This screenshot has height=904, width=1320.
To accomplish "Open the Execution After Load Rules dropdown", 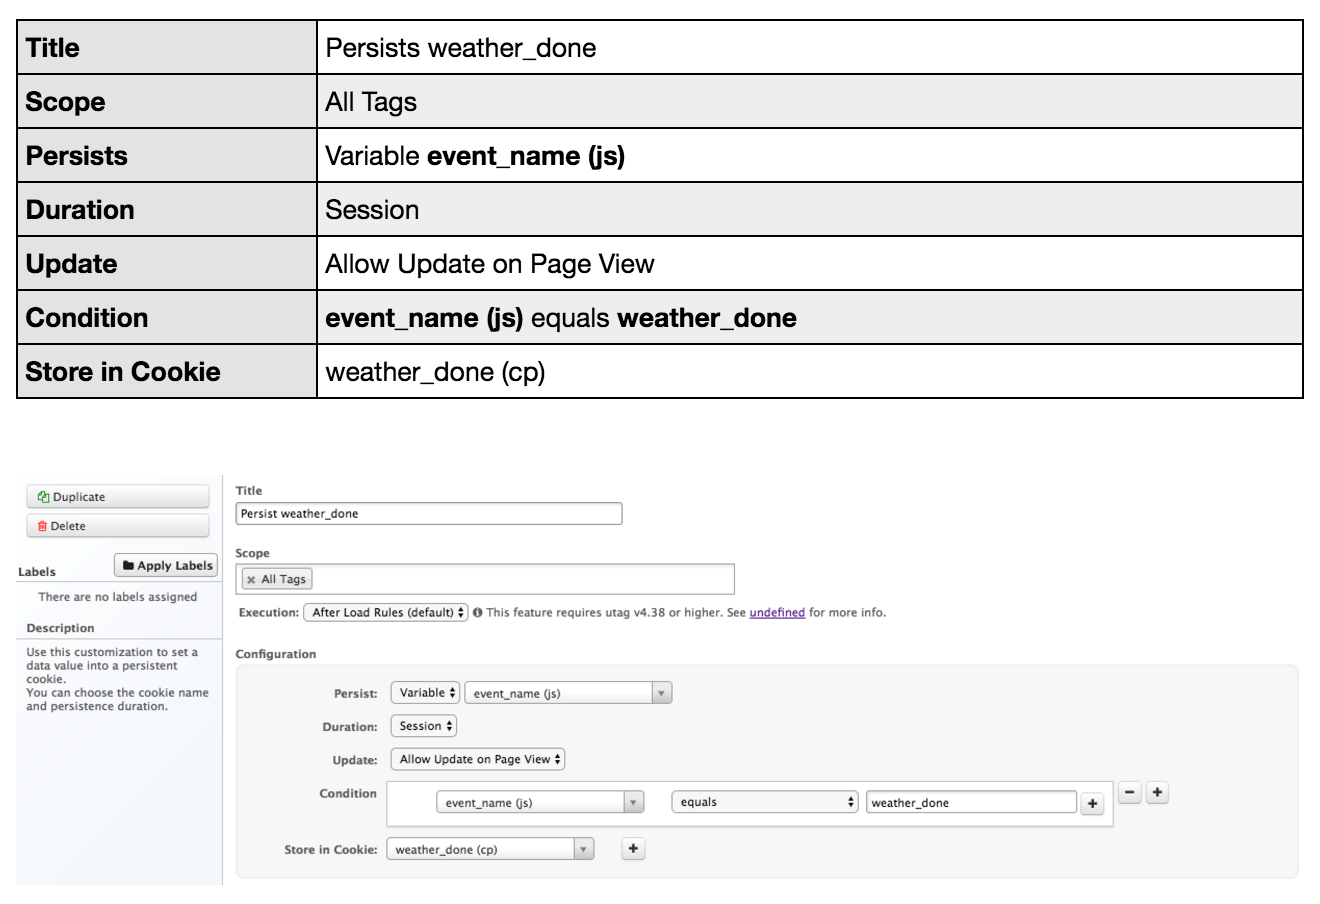I will pos(385,613).
